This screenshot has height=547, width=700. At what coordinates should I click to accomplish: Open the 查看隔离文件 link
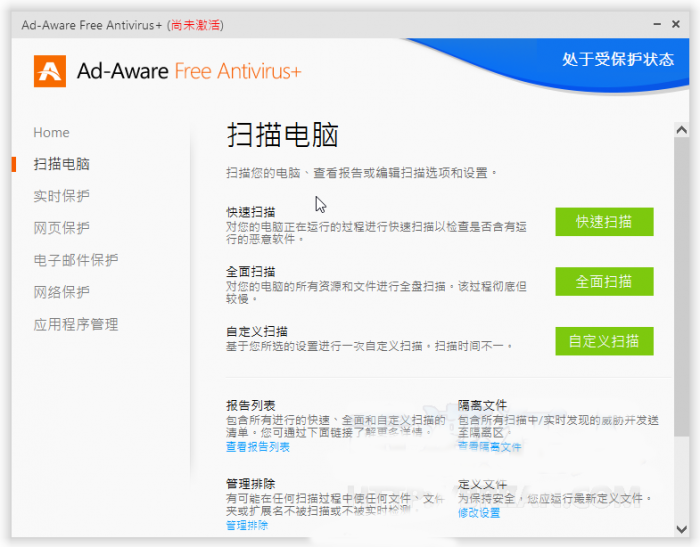pos(489,447)
